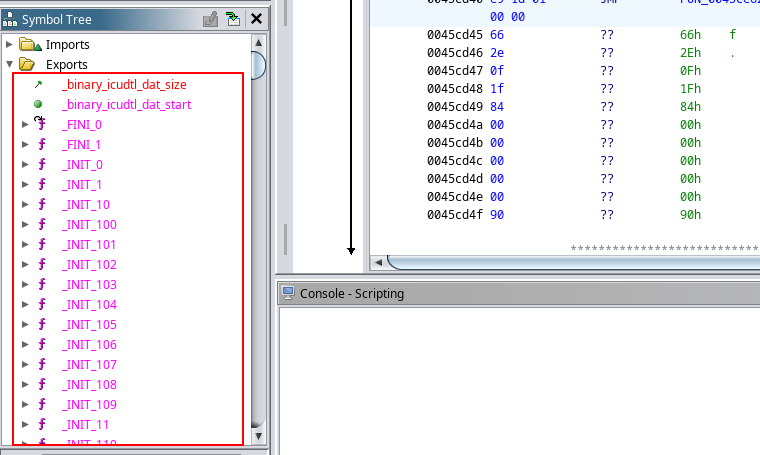Click the function icon next to _INIT_105
The image size is (760, 455).
click(41, 325)
